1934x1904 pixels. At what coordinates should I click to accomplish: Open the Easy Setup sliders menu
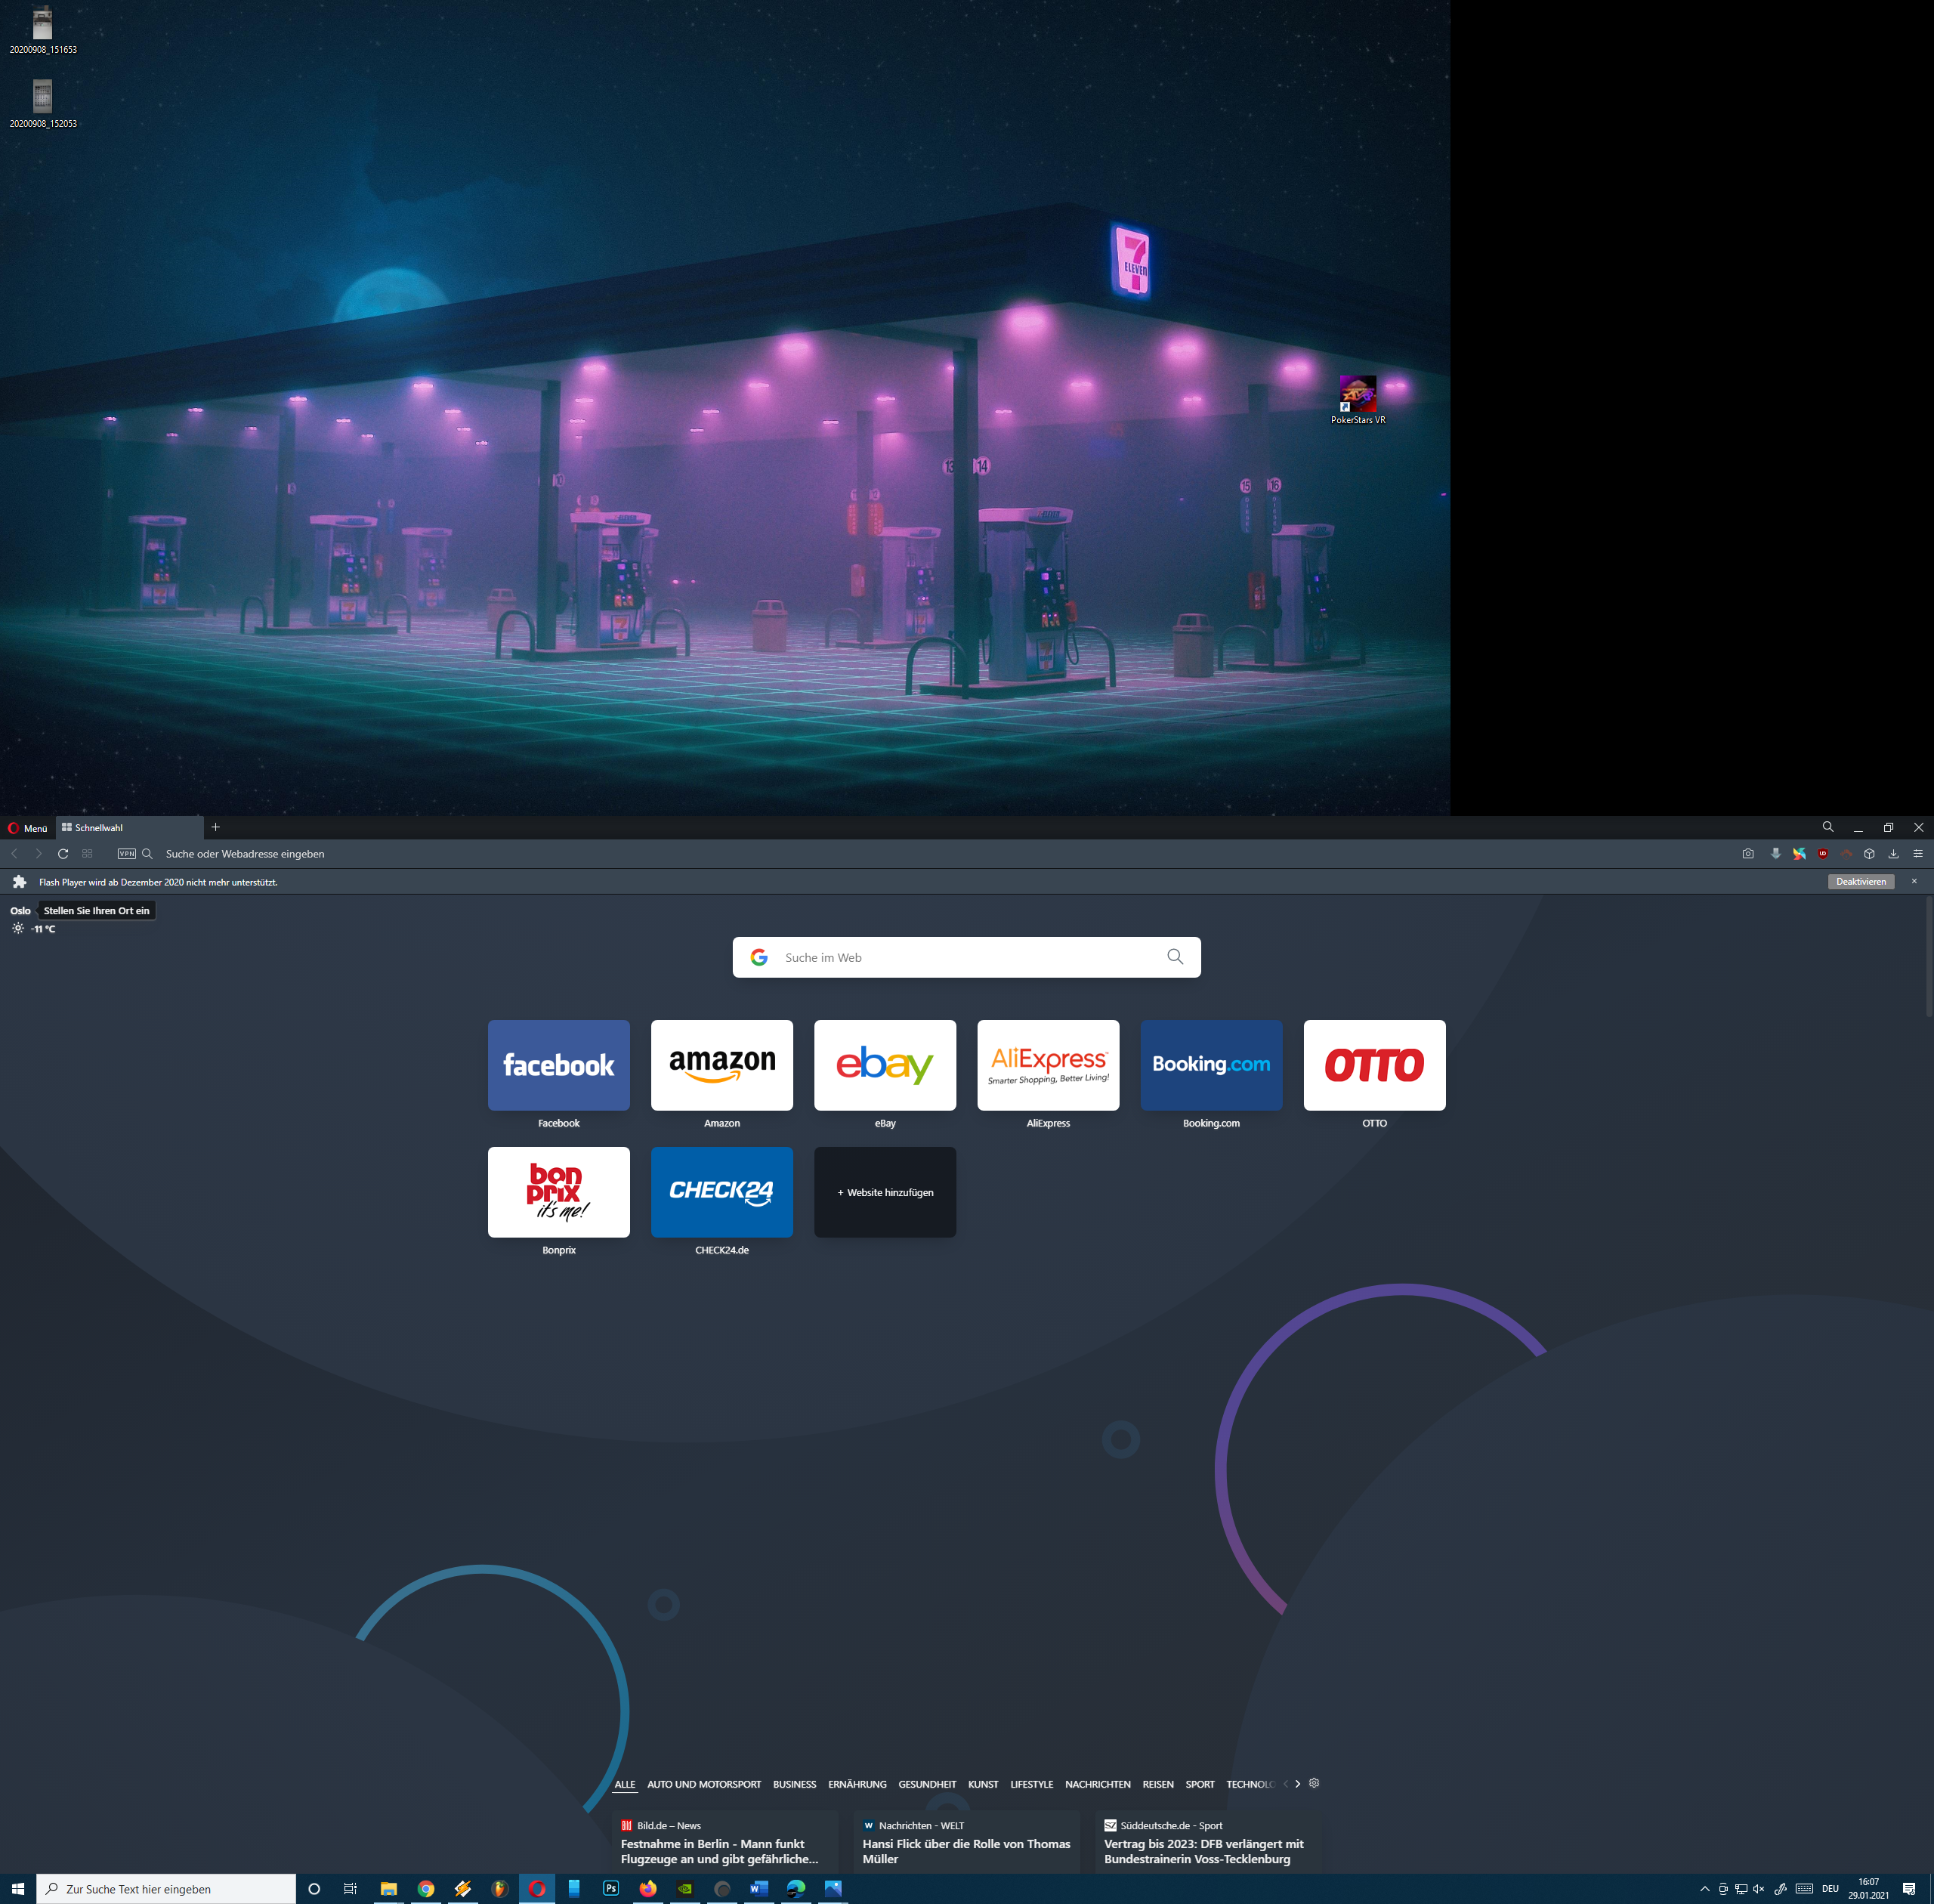1918,854
